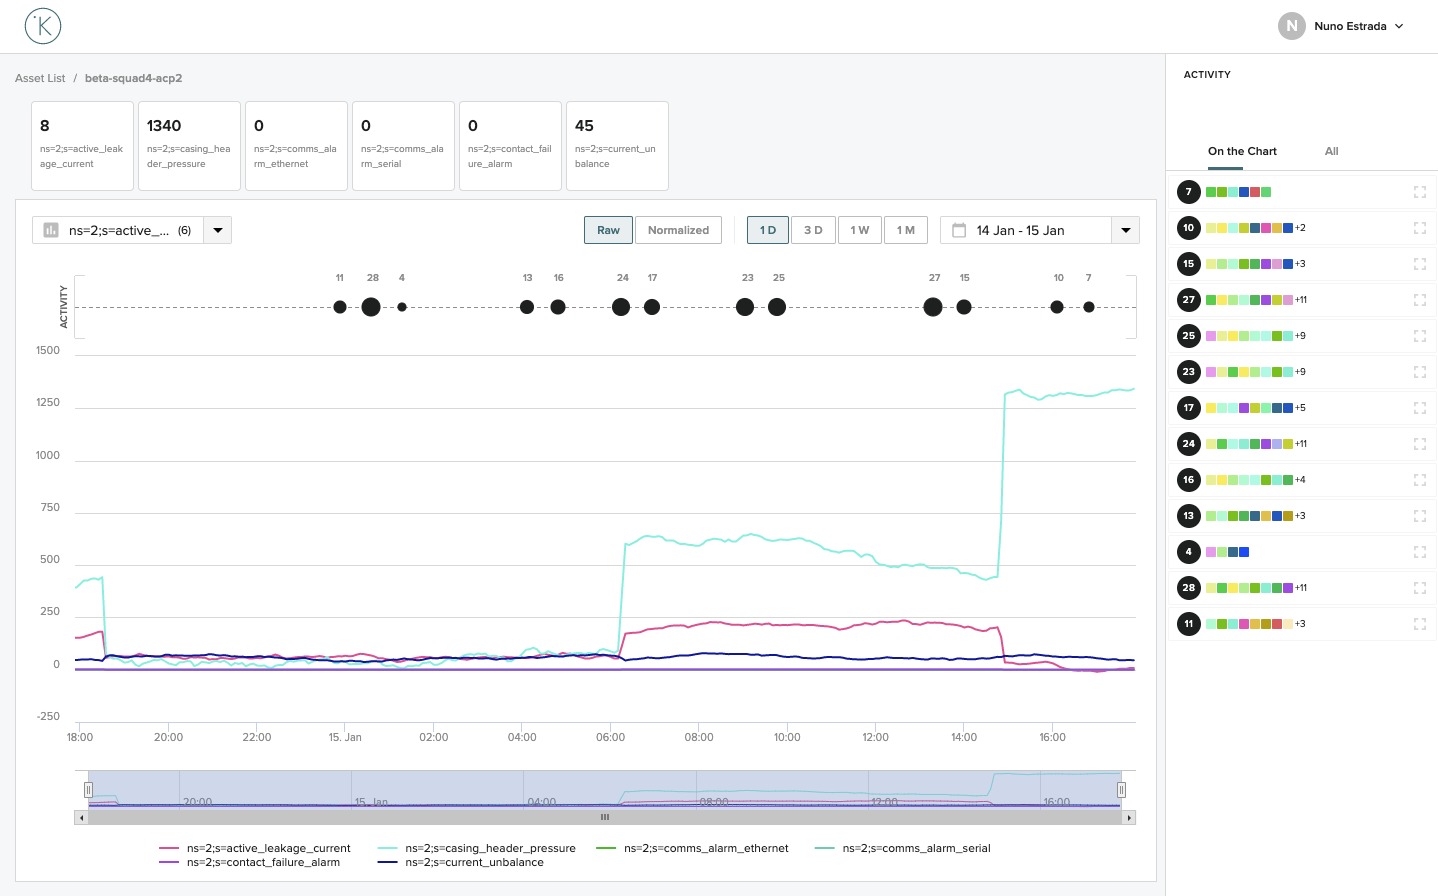Select the On the Chart tab
This screenshot has height=896, width=1438.
click(1242, 151)
